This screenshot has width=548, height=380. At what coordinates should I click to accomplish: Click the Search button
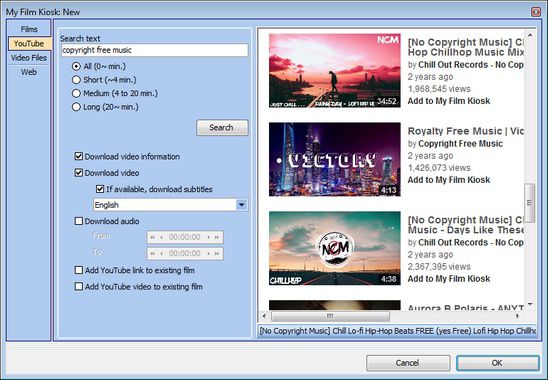click(x=222, y=128)
